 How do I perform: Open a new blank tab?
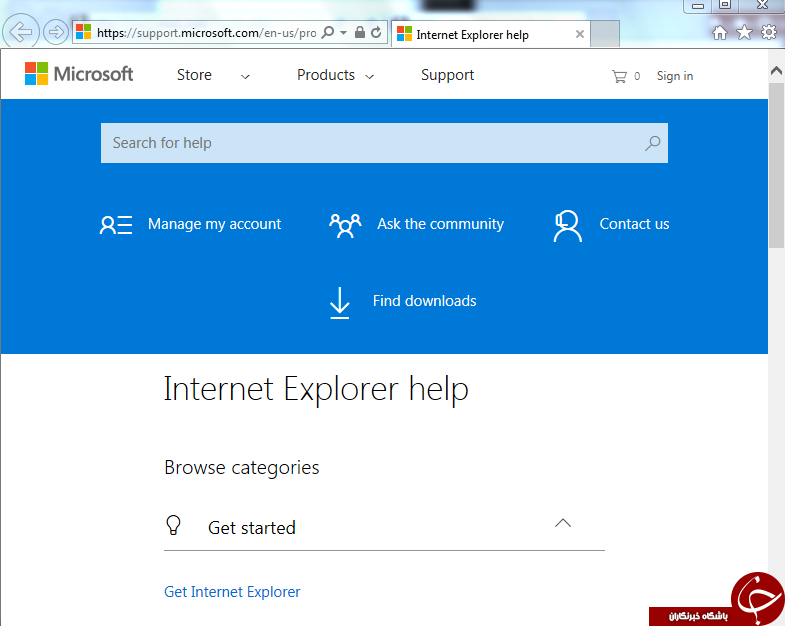[x=605, y=34]
